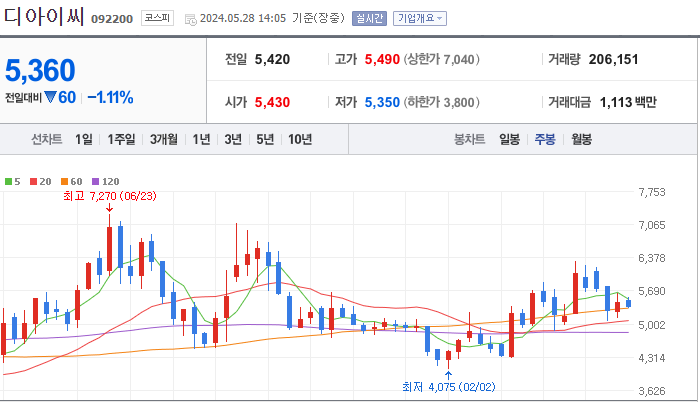Viewport: 700px width, 402px height.
Task: Switch to the 월봉 candle chart
Action: point(581,139)
